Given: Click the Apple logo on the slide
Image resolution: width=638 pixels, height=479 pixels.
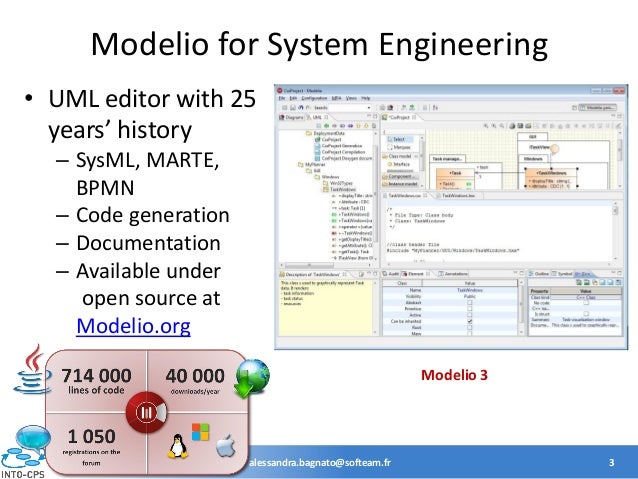Looking at the screenshot, I should coord(226,446).
